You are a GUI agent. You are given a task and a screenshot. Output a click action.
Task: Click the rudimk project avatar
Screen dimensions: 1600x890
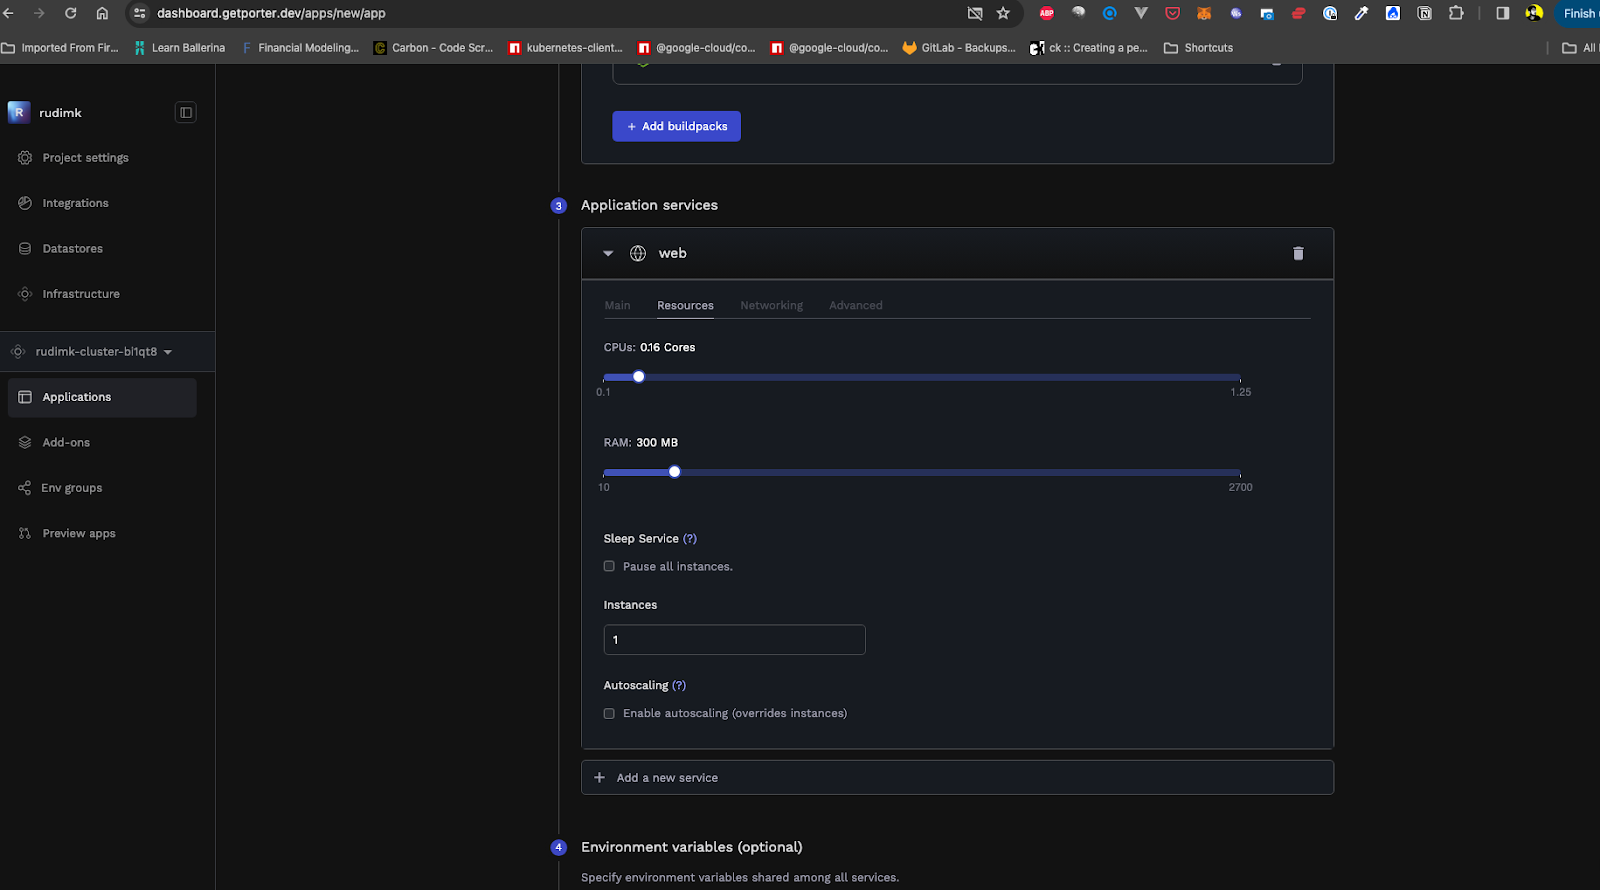tap(18, 113)
